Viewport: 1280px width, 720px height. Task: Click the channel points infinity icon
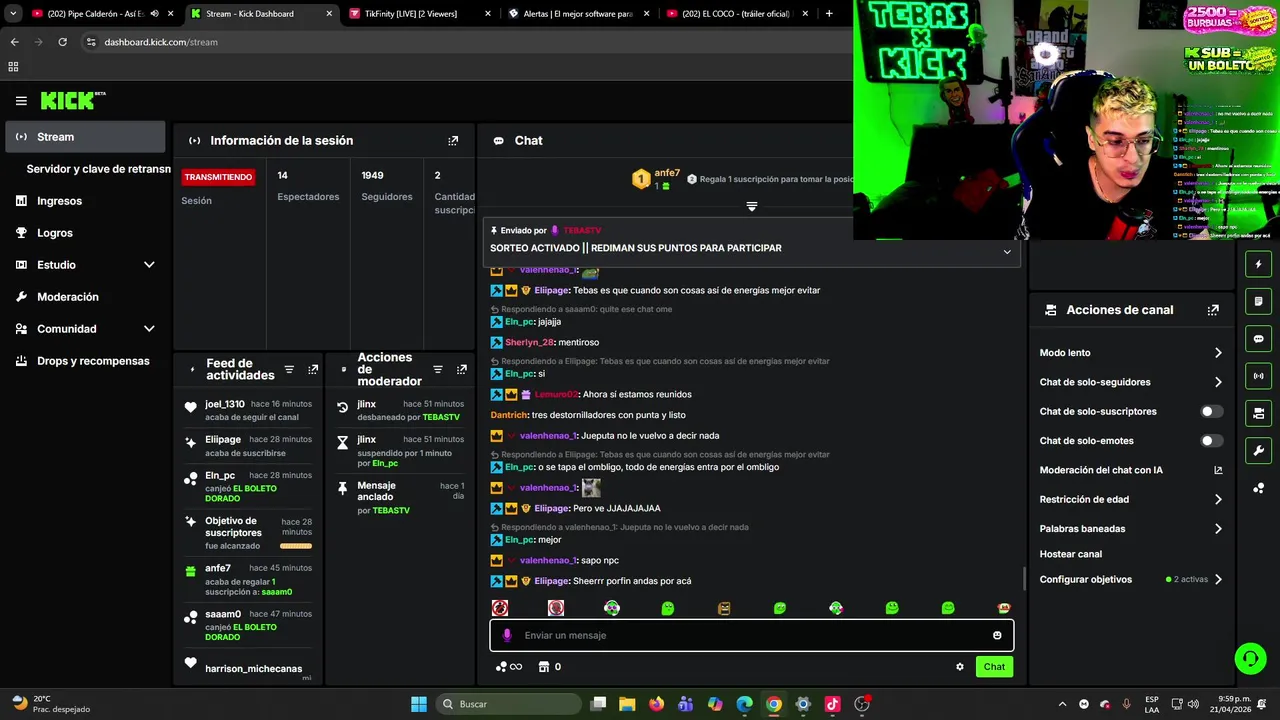point(508,667)
